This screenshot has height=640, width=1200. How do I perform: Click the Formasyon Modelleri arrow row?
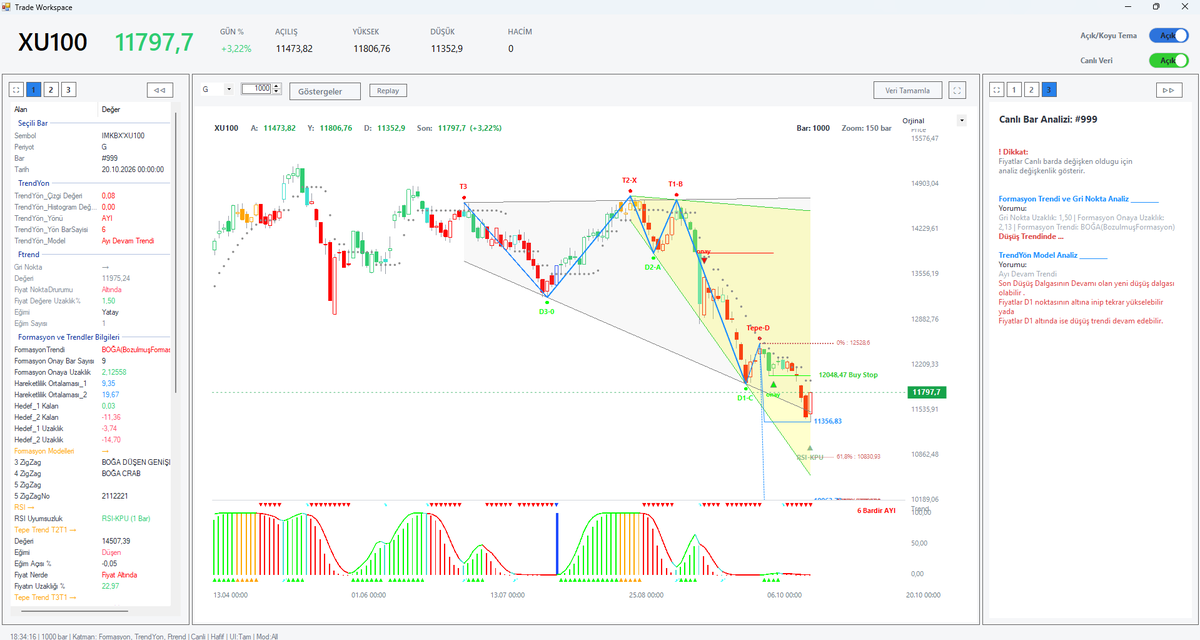click(x=91, y=451)
